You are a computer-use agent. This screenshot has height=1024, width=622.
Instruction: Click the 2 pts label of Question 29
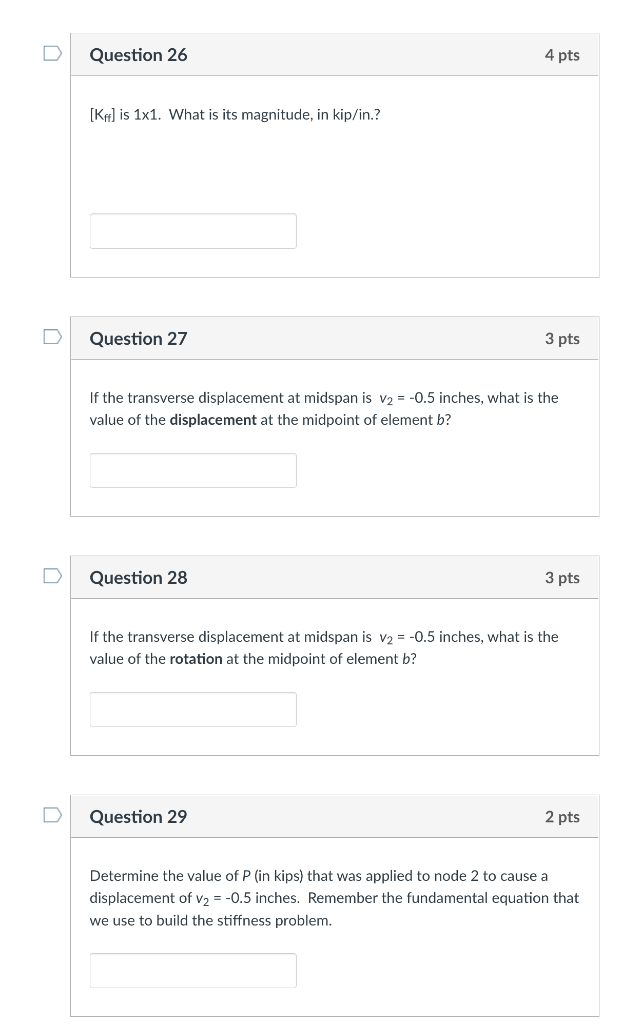pyautogui.click(x=562, y=816)
